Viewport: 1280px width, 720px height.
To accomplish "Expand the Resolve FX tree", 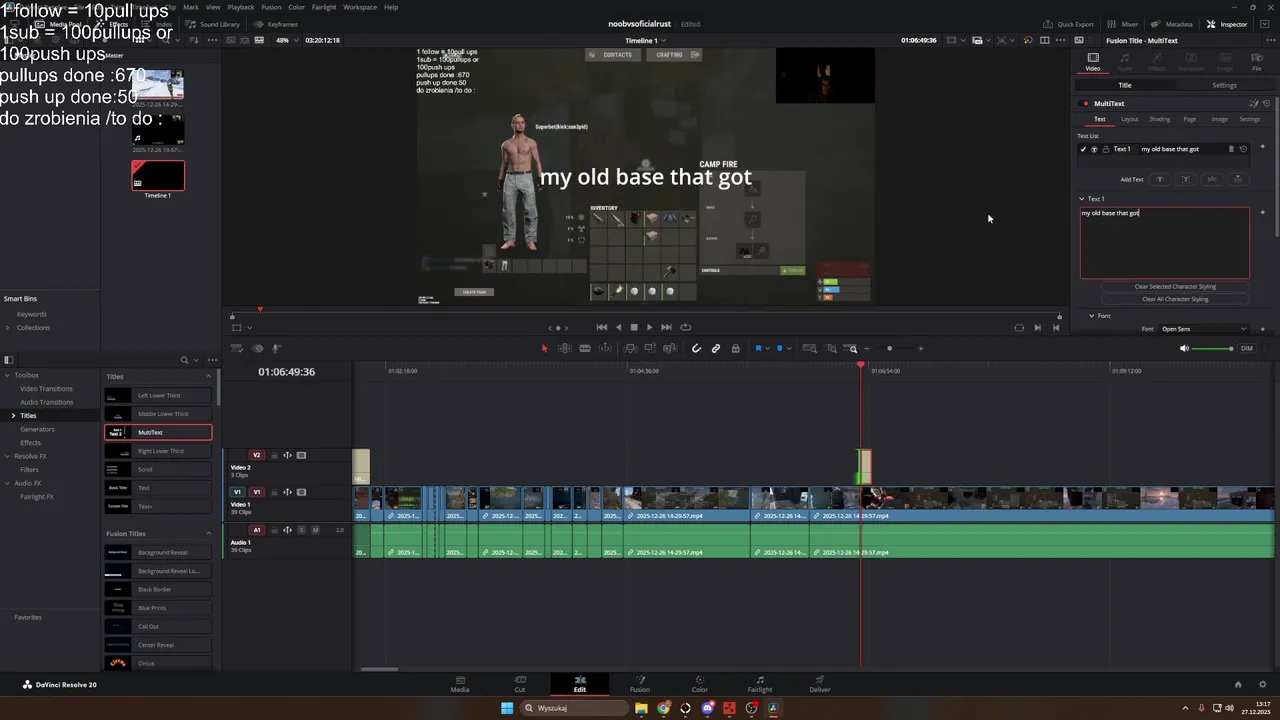I will pos(7,456).
